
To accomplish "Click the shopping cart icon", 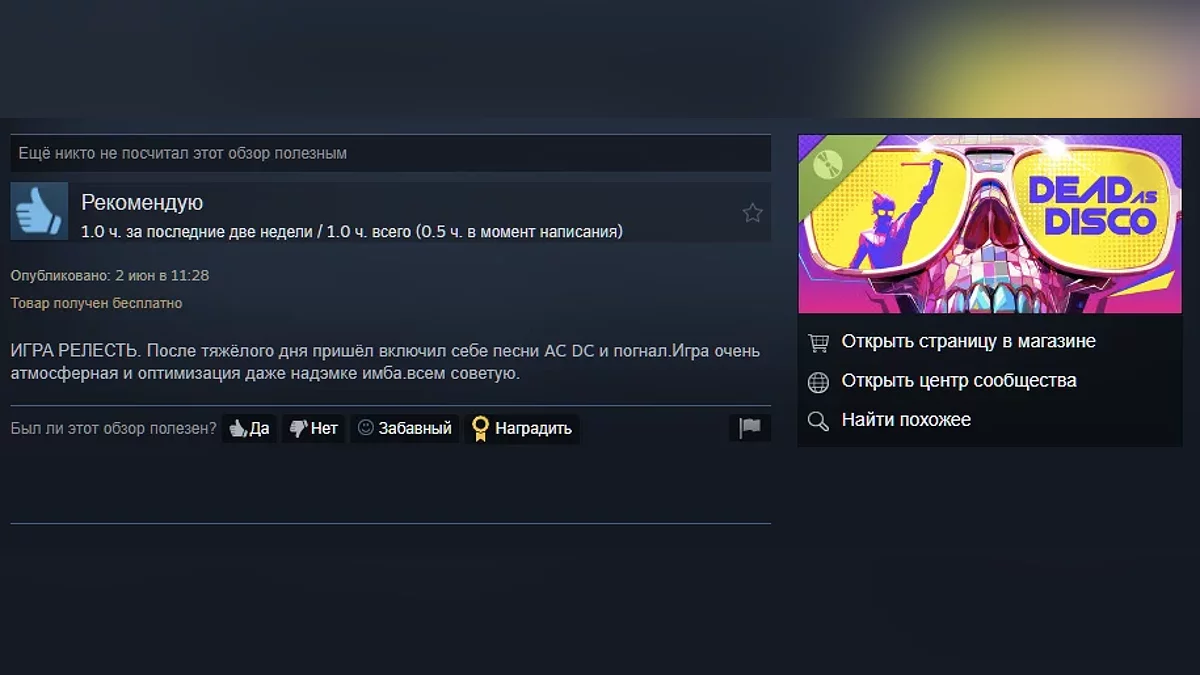I will pyautogui.click(x=818, y=342).
